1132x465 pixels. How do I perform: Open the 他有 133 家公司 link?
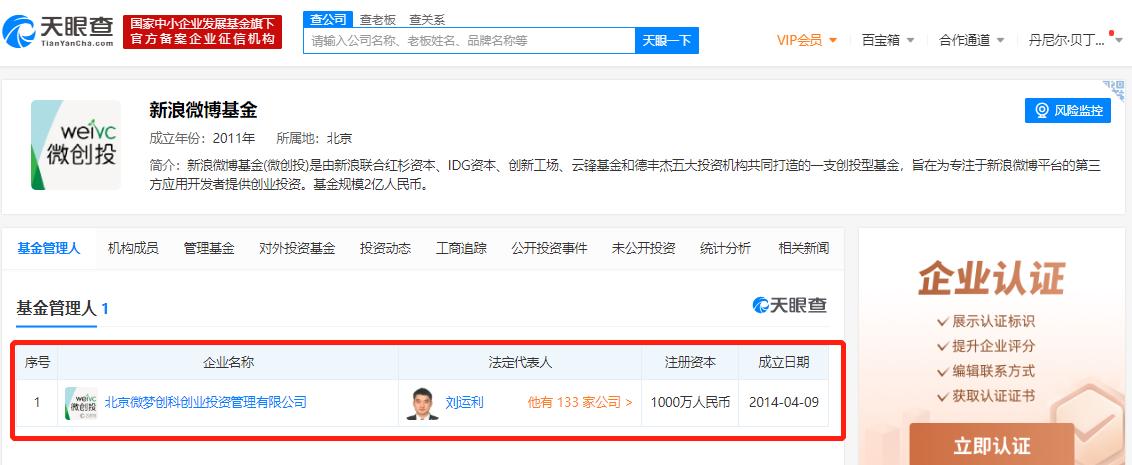pos(580,402)
